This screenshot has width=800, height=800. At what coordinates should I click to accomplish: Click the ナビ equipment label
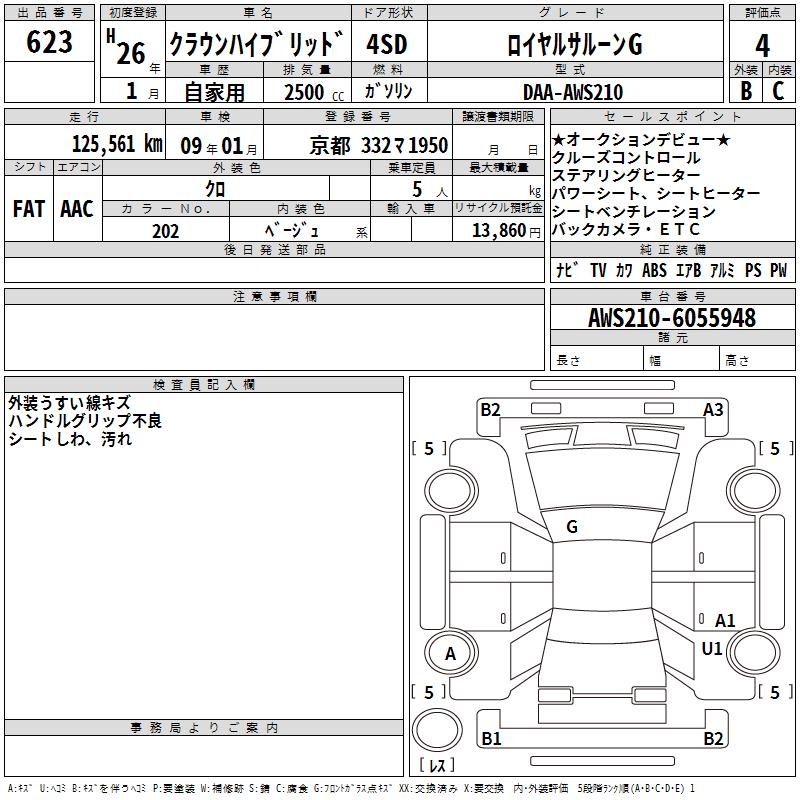pos(568,270)
